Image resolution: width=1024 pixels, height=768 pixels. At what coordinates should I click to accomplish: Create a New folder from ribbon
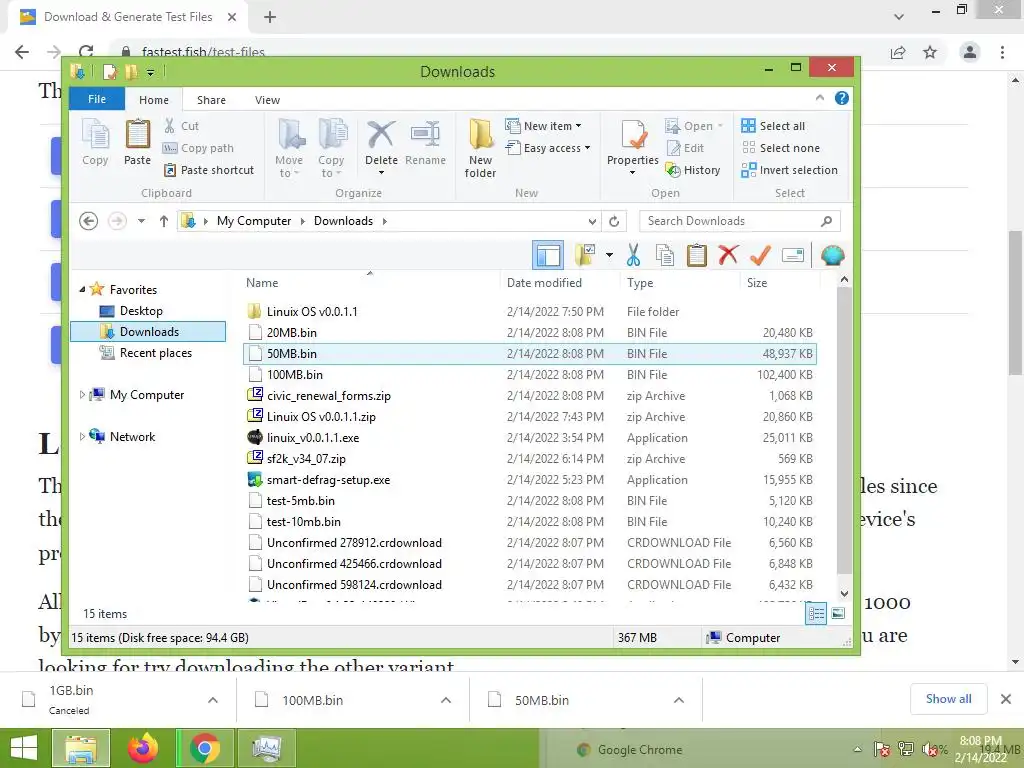coord(480,148)
